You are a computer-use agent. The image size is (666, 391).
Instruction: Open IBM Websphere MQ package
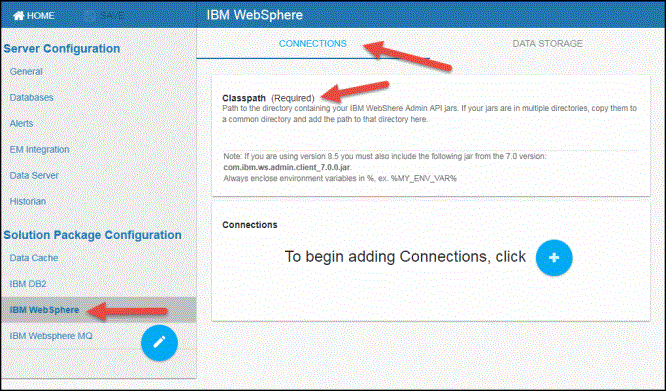51,336
